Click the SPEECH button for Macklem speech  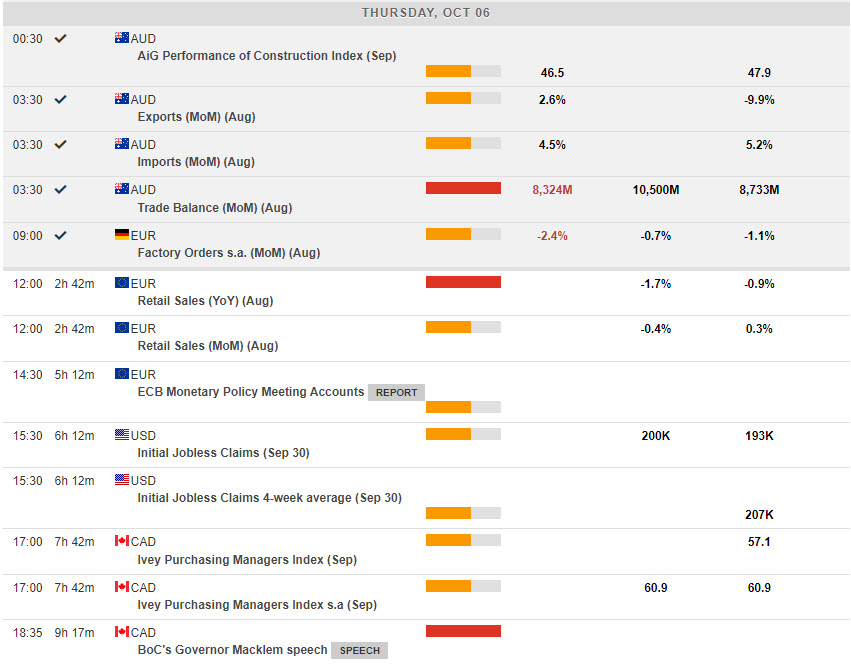(x=359, y=650)
